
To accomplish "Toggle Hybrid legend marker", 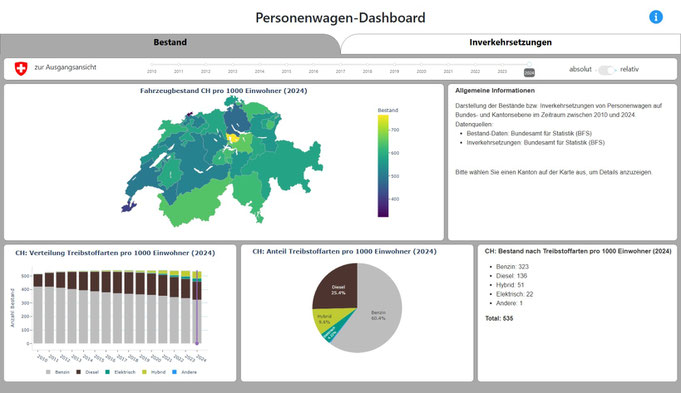I will point(145,372).
